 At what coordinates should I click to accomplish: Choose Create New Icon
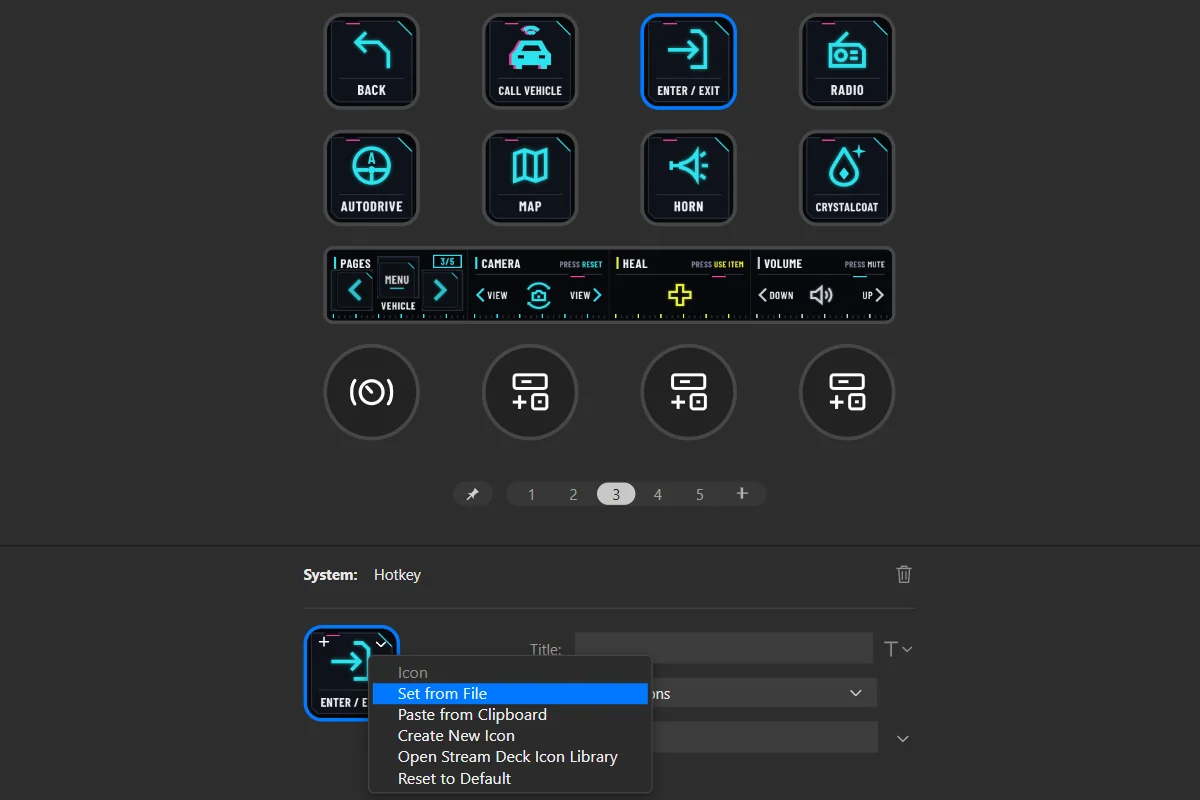coord(510,736)
